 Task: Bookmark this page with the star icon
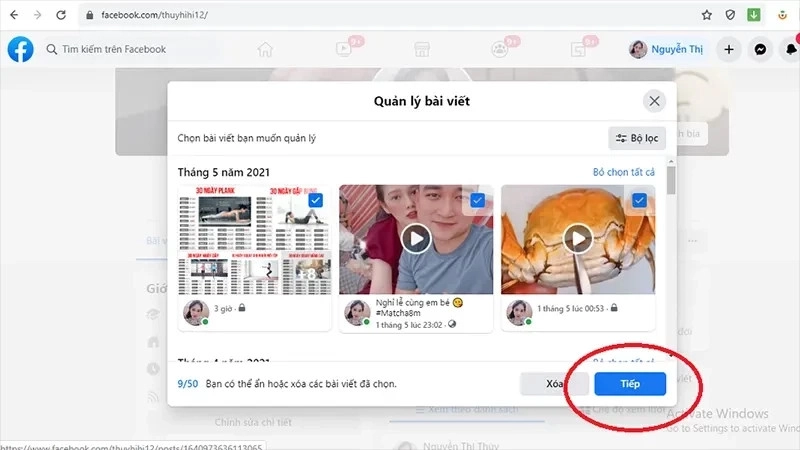[707, 15]
